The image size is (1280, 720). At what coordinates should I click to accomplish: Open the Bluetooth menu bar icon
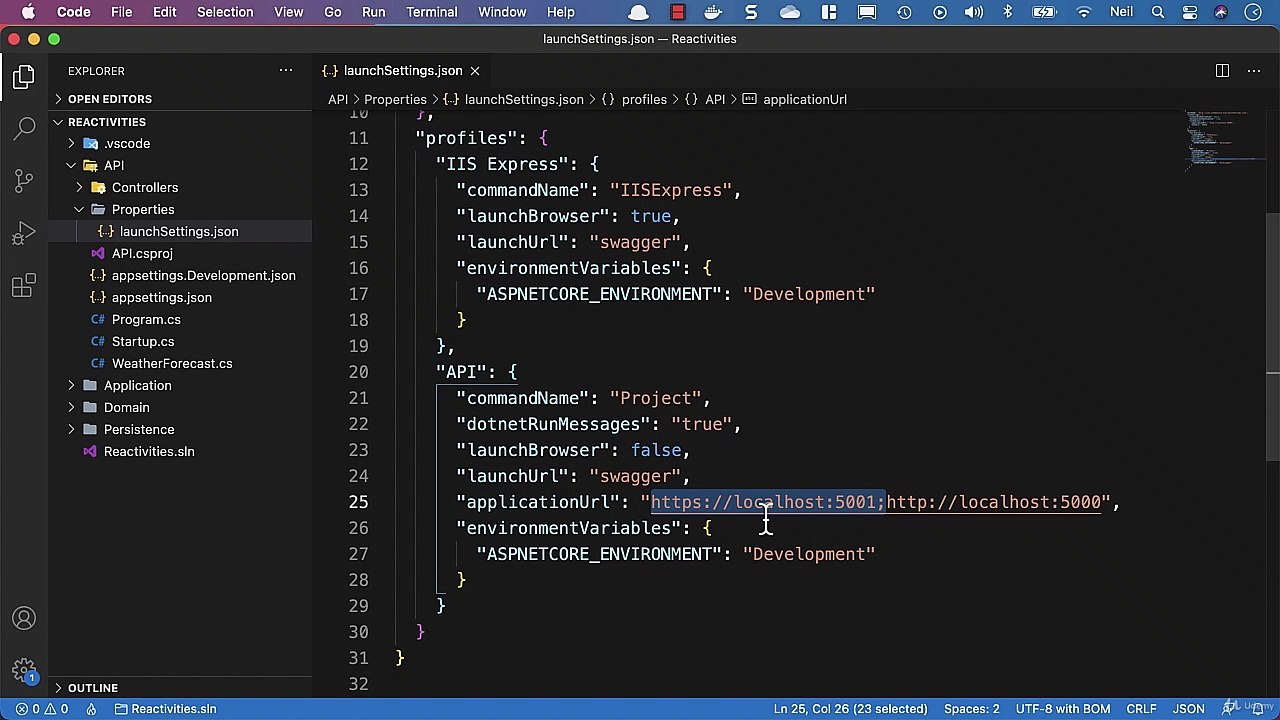(x=1007, y=12)
